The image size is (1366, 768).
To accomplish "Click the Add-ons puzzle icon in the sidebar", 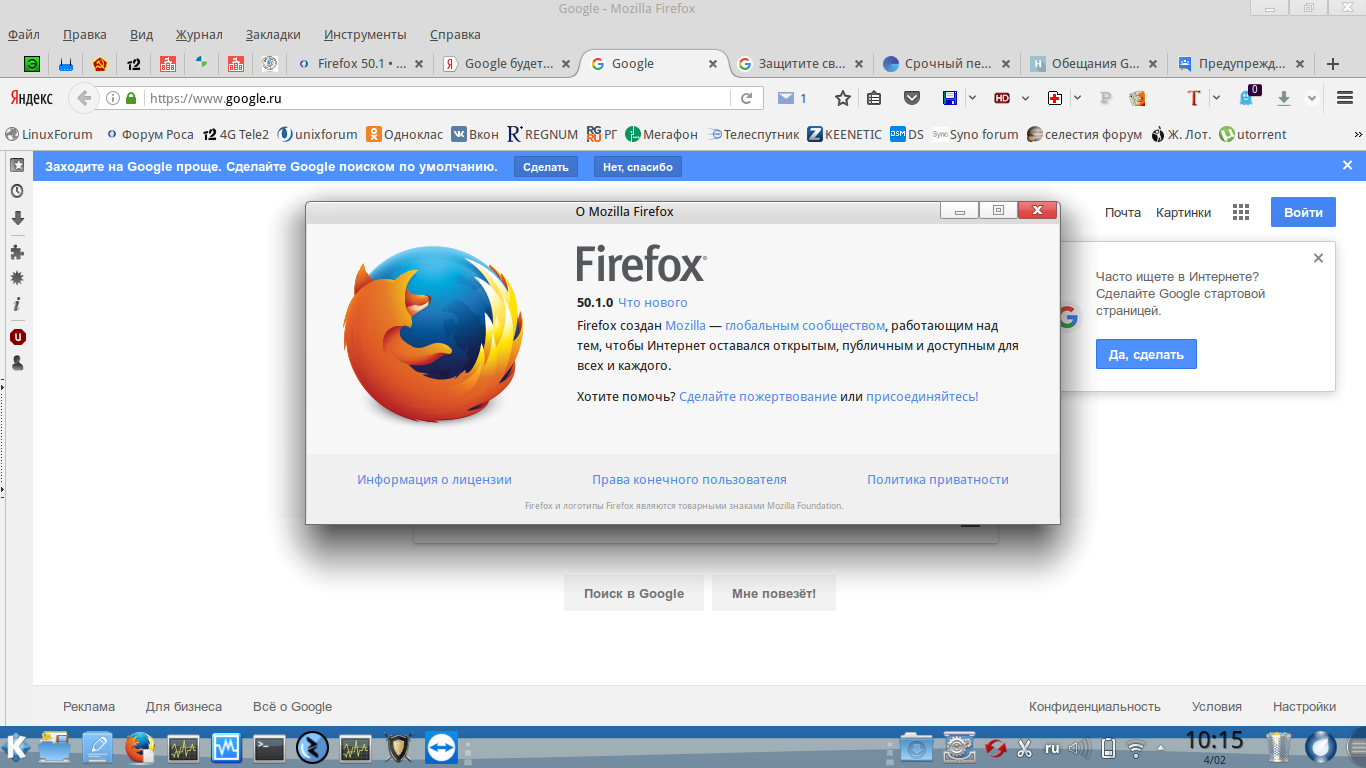I will [17, 252].
